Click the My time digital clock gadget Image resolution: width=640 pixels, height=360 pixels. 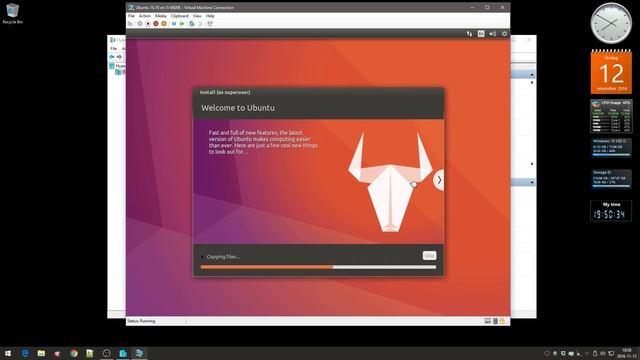(611, 211)
